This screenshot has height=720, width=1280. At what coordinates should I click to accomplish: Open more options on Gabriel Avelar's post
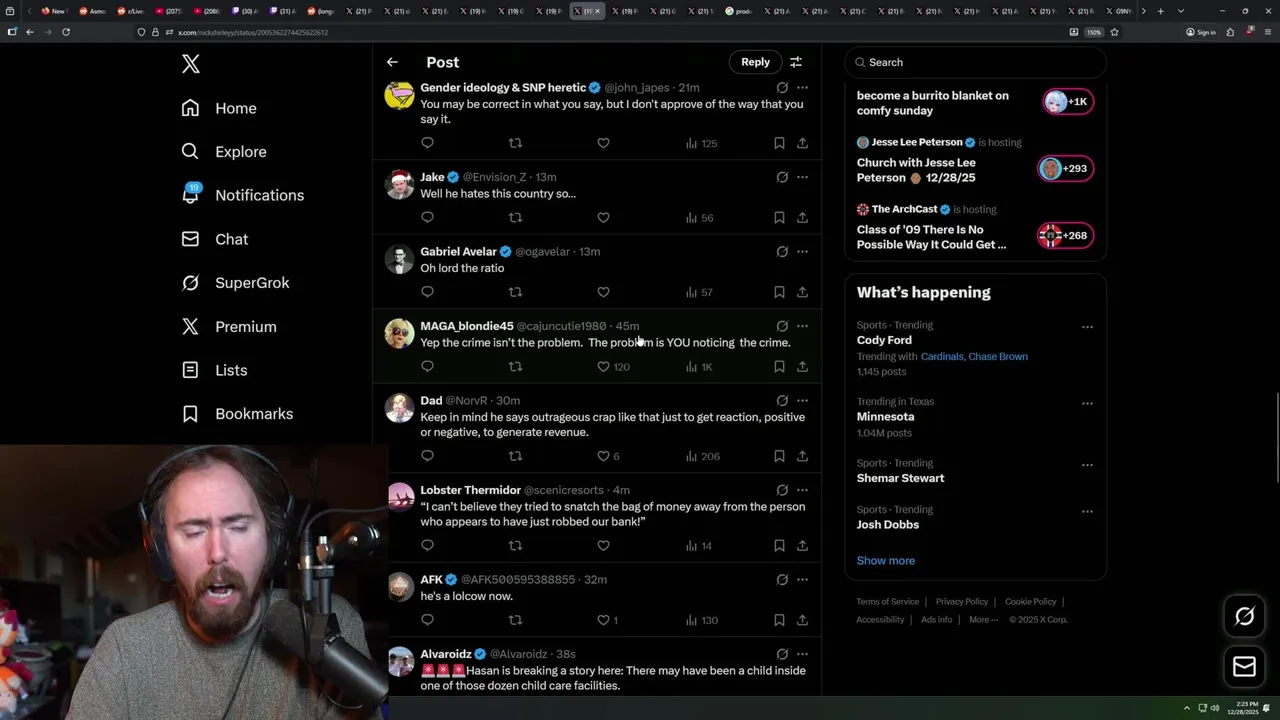click(802, 251)
